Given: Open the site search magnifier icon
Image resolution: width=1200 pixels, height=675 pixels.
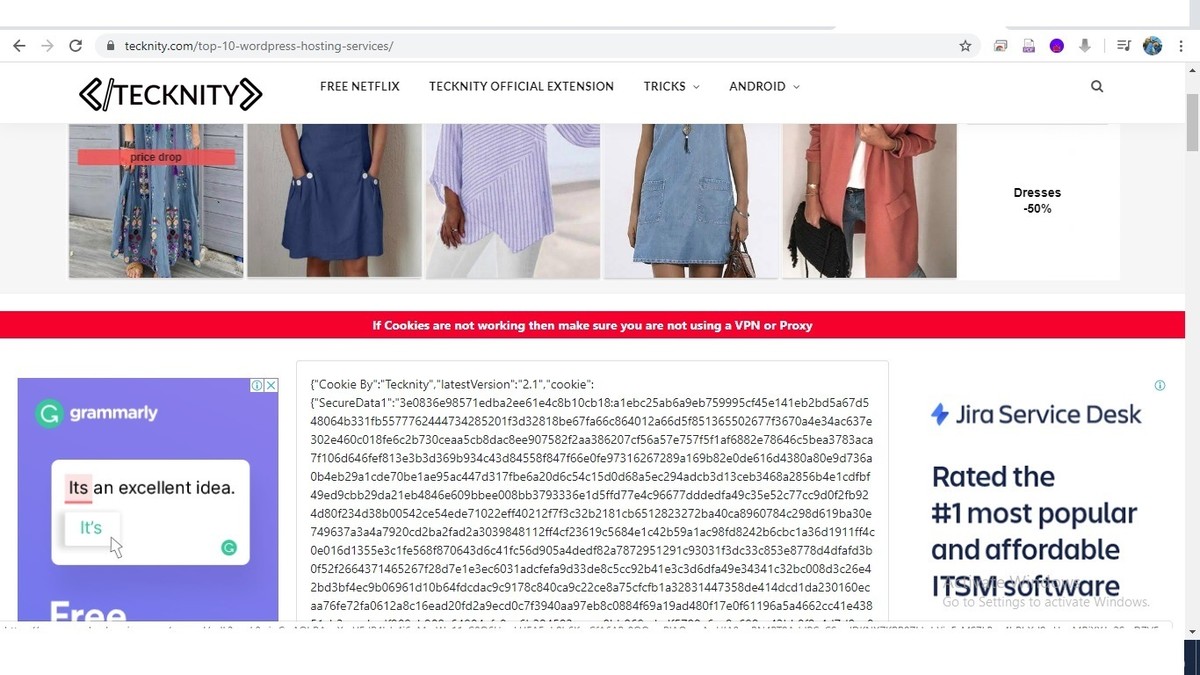Looking at the screenshot, I should (1097, 86).
